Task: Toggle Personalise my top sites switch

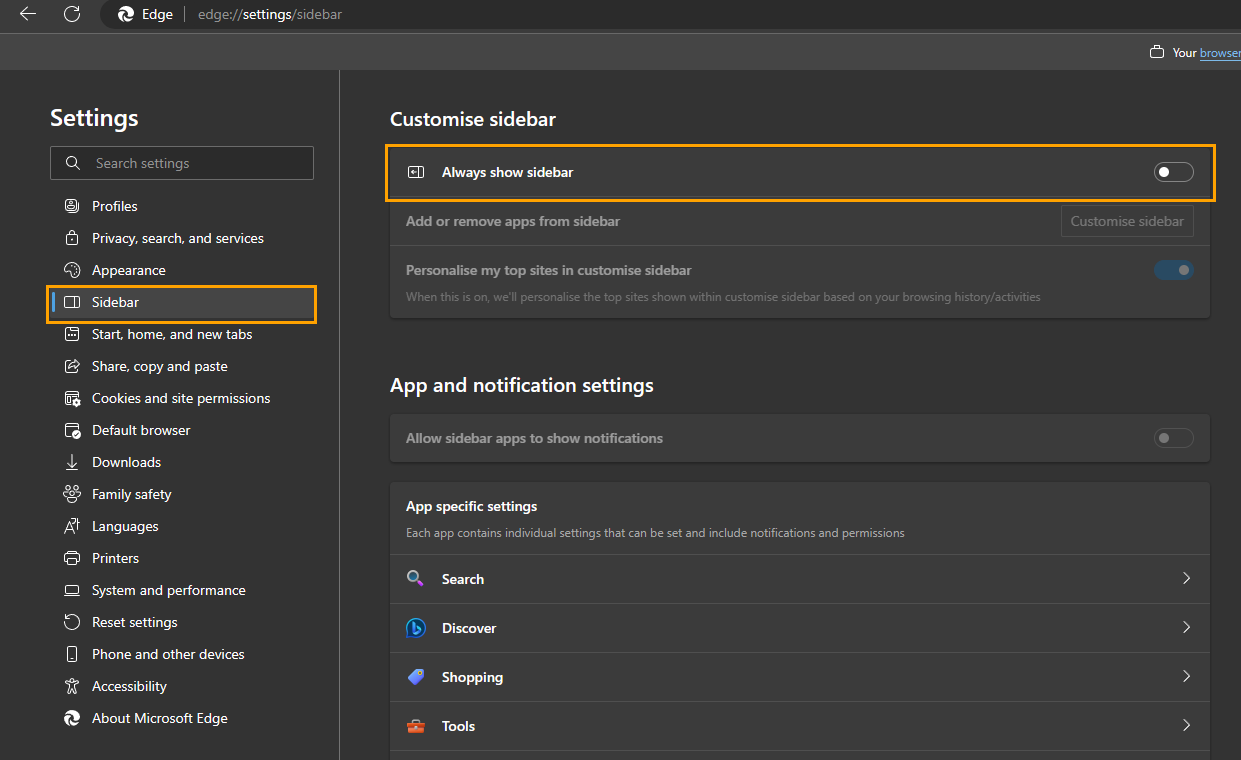Action: click(x=1174, y=270)
